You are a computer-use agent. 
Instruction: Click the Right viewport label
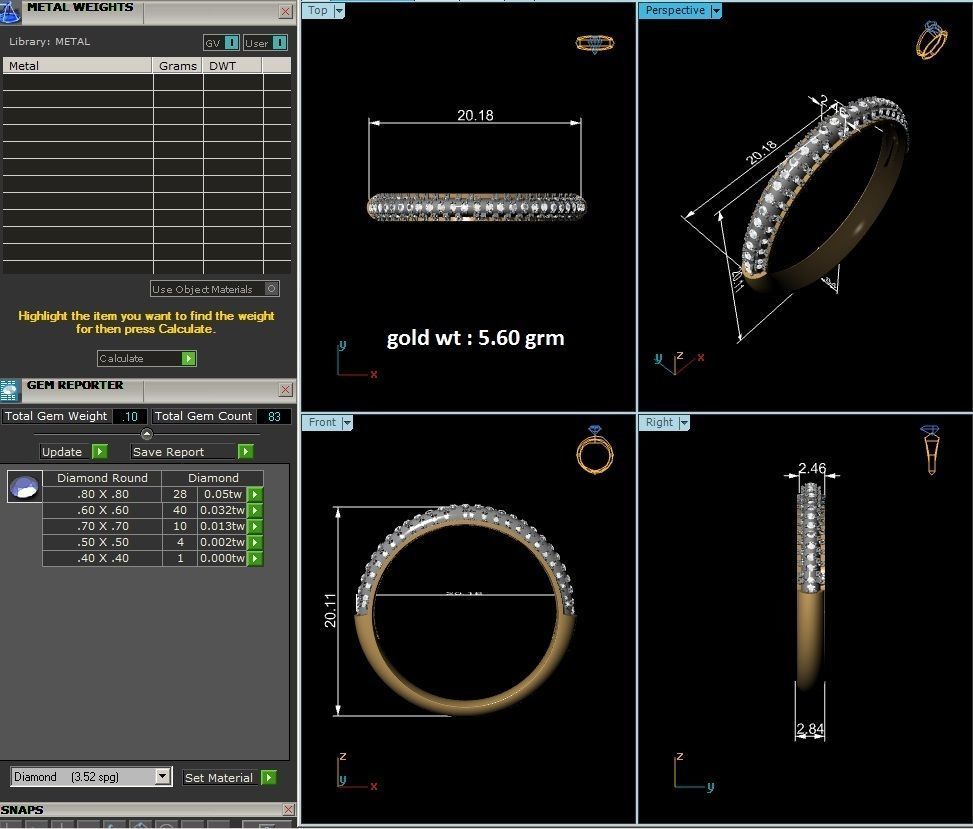(x=659, y=423)
